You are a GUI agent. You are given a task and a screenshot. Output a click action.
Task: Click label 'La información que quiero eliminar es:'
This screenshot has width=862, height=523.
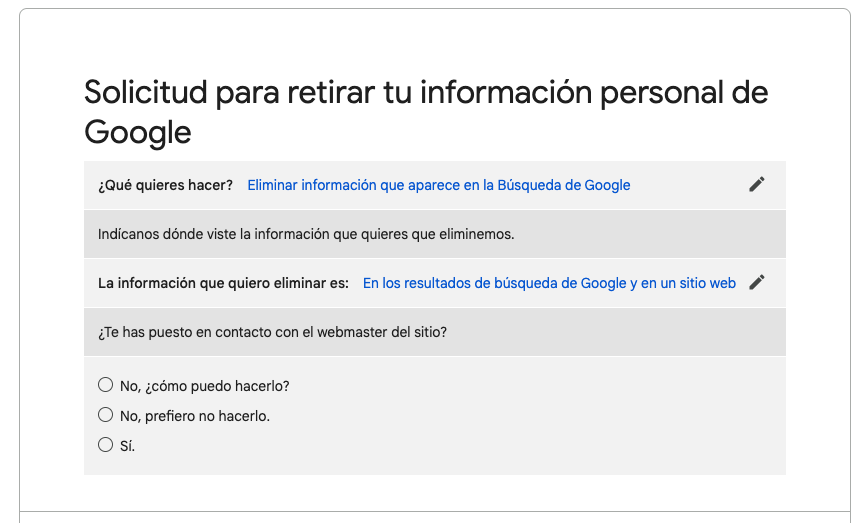[223, 283]
